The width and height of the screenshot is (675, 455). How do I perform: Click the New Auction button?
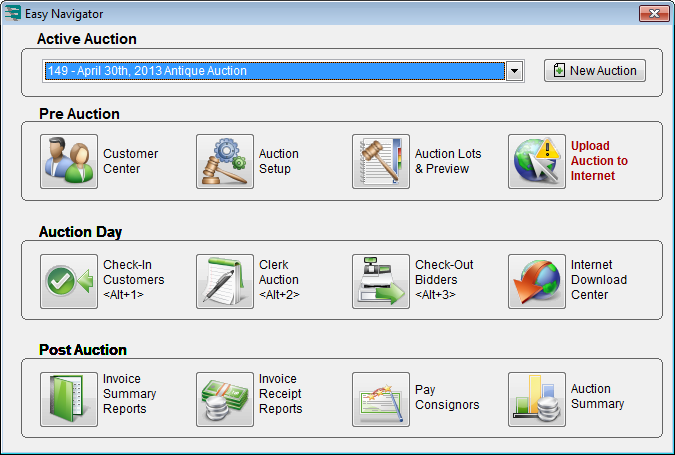tap(595, 71)
